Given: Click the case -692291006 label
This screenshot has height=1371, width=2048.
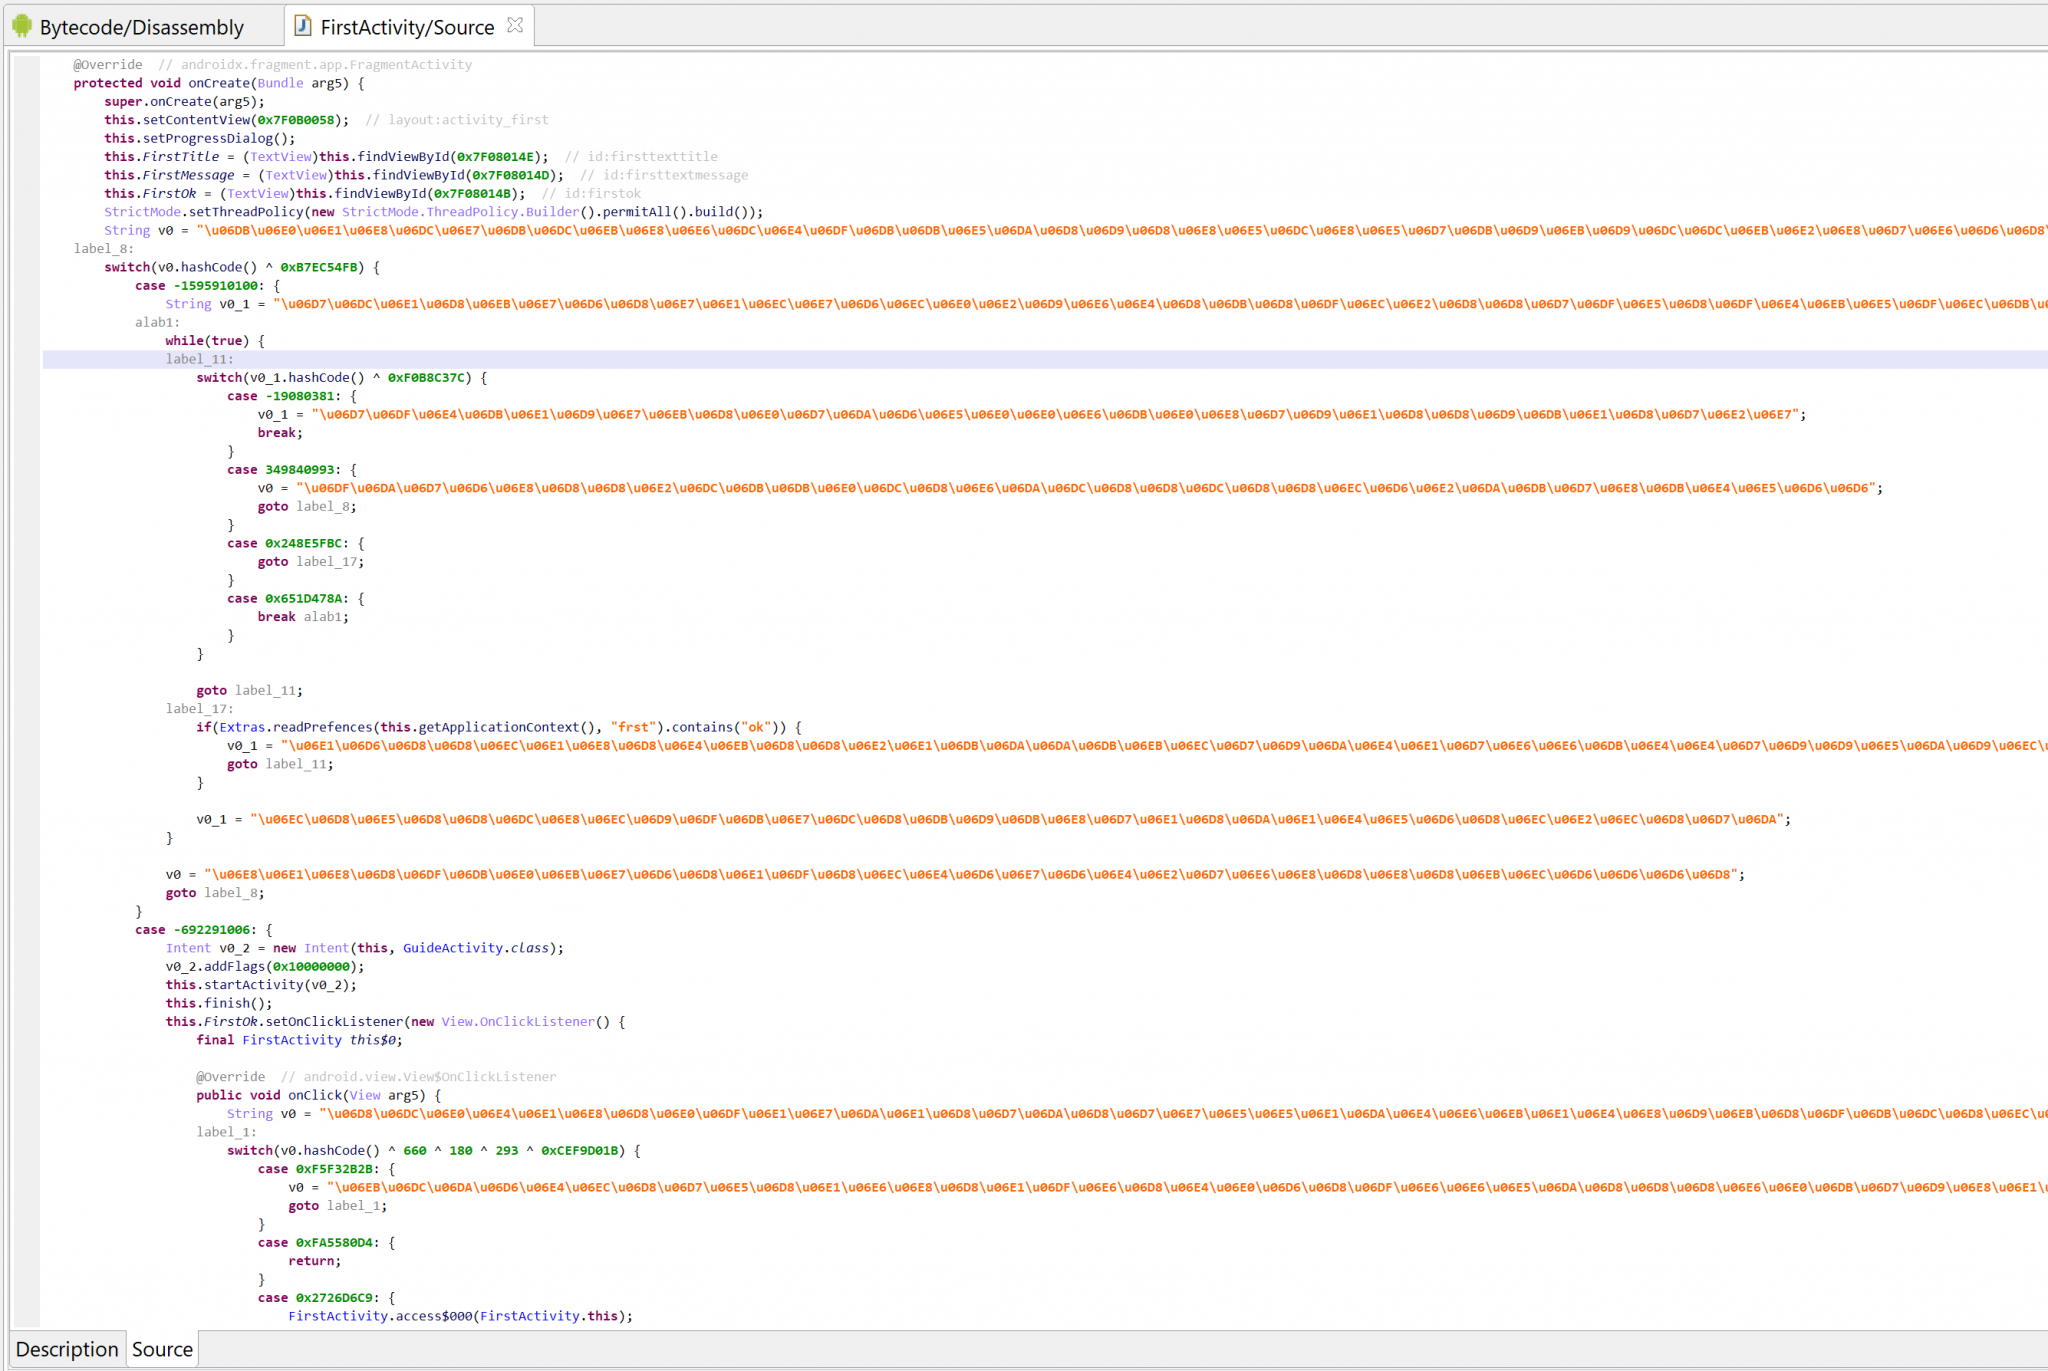Looking at the screenshot, I should 195,929.
